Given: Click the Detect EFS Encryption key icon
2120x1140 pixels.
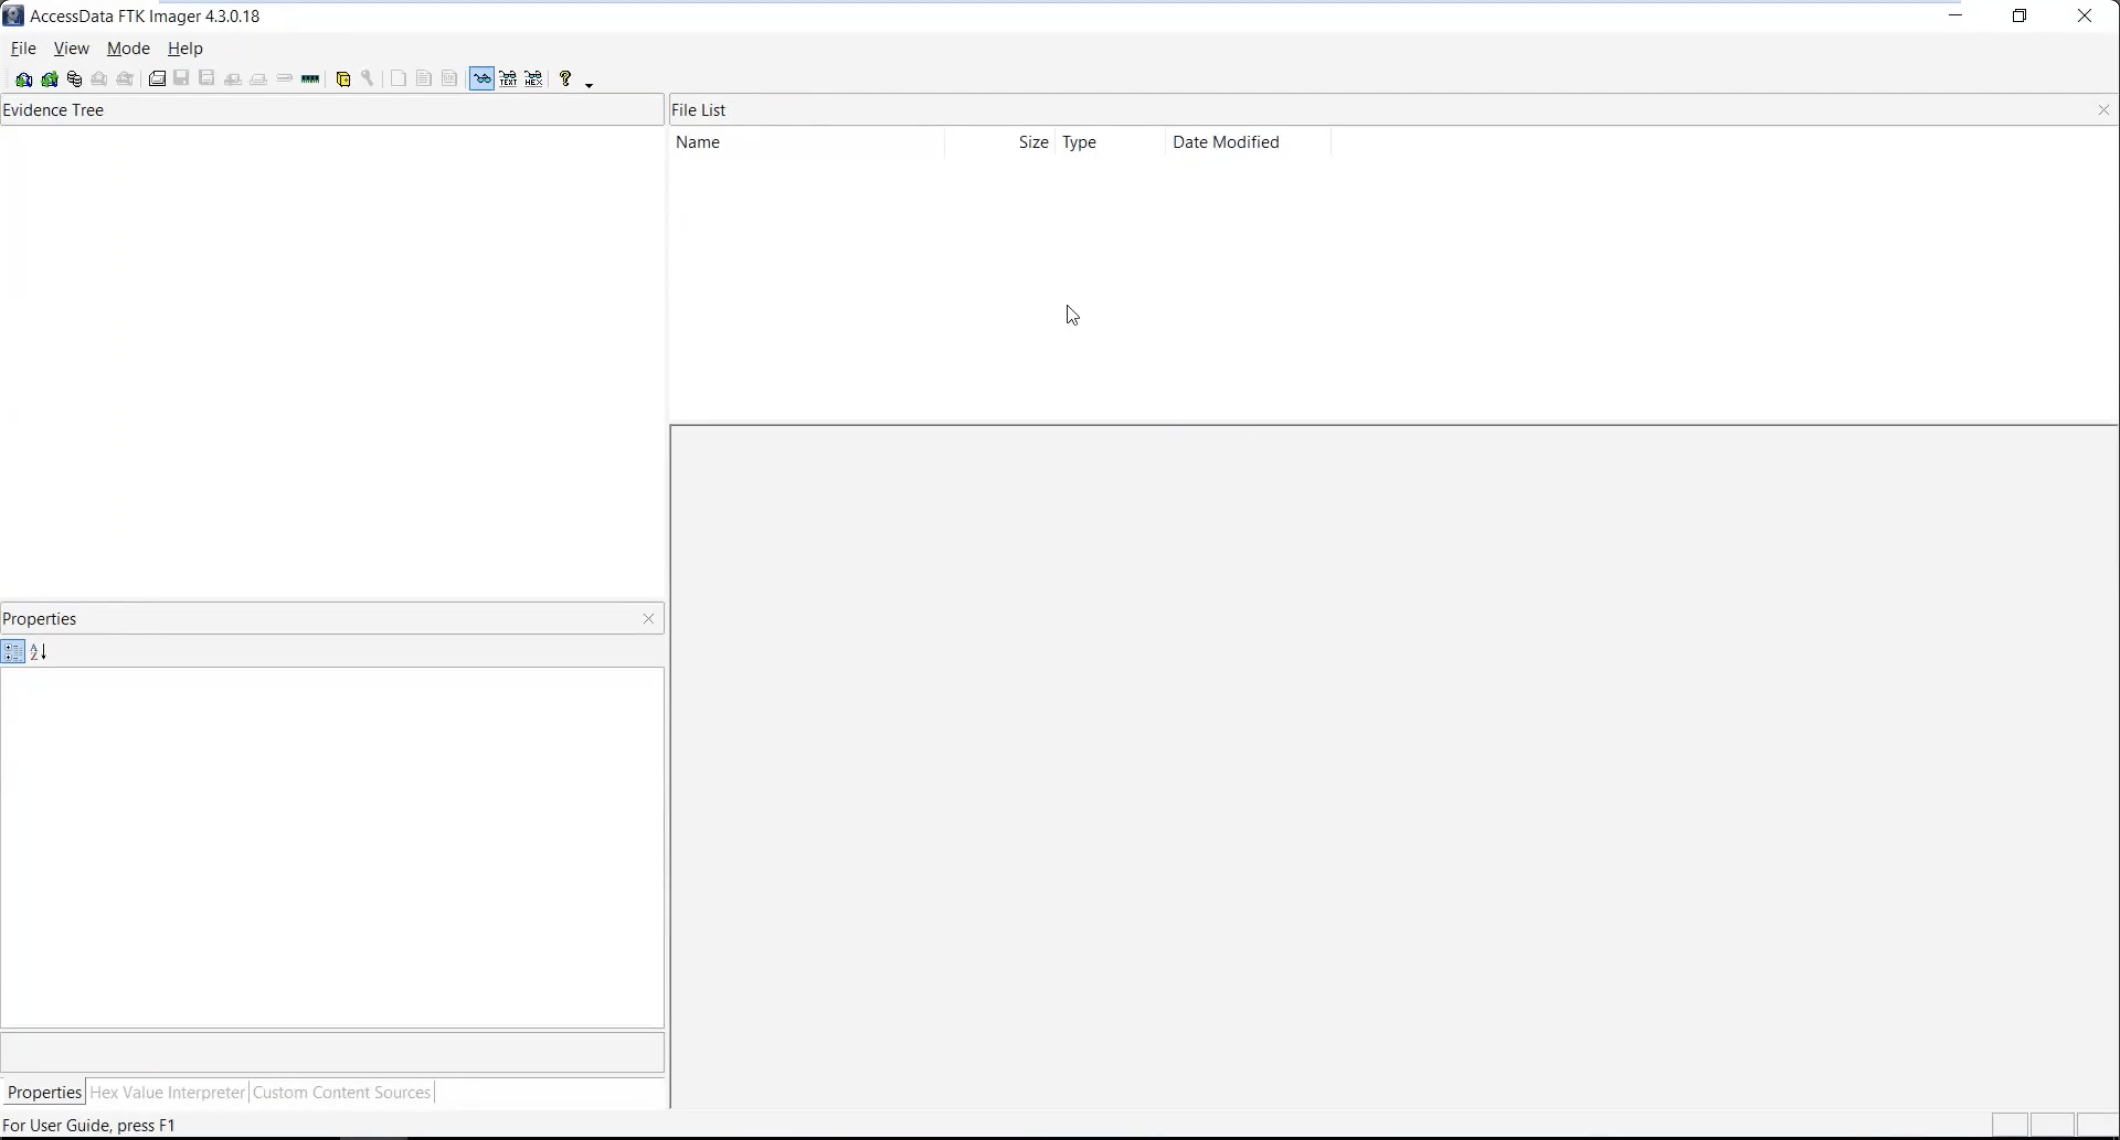Looking at the screenshot, I should 368,79.
